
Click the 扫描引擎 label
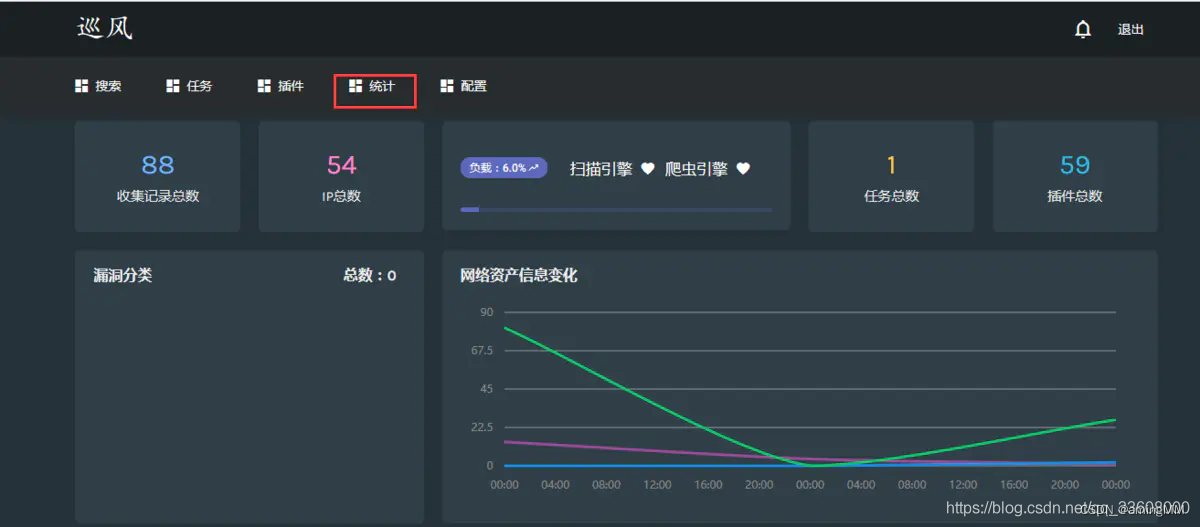click(x=601, y=169)
